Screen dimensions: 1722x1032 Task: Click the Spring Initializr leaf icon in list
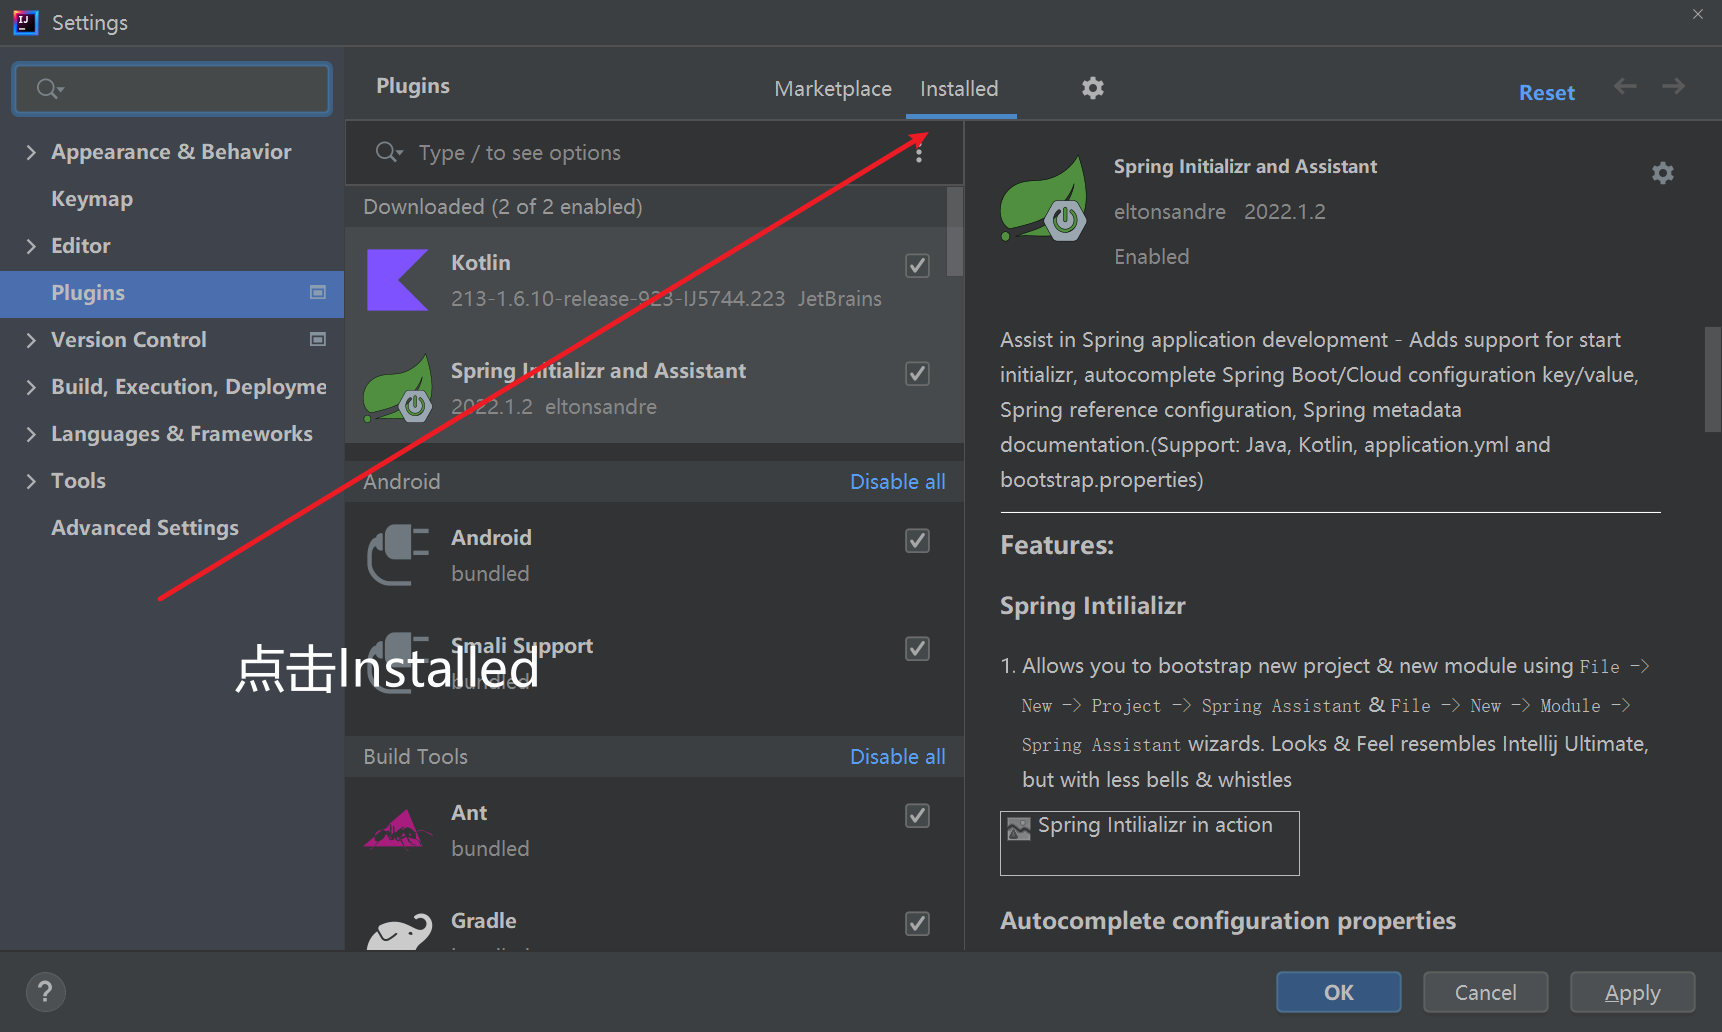tap(398, 388)
